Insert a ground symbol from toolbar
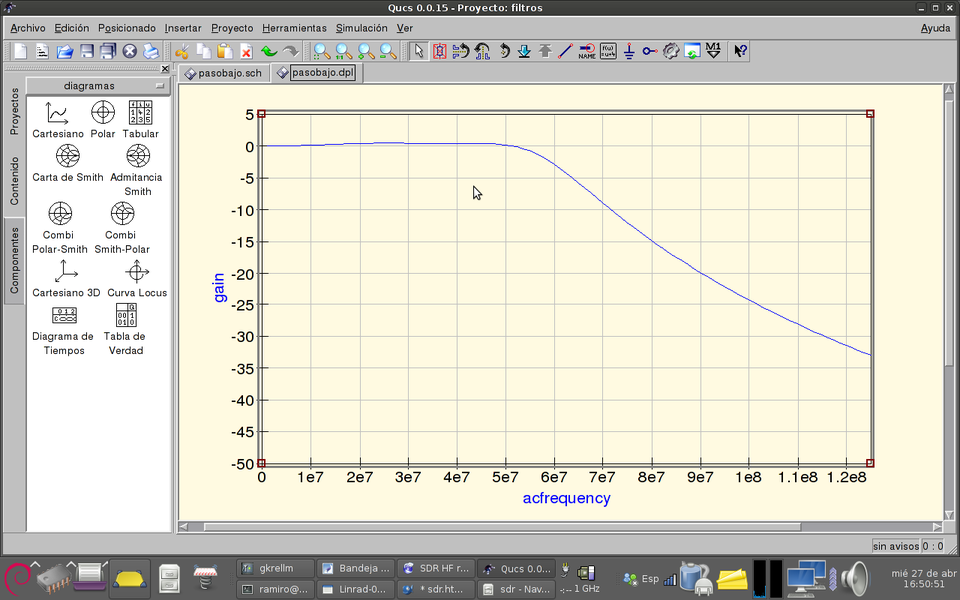 629,51
